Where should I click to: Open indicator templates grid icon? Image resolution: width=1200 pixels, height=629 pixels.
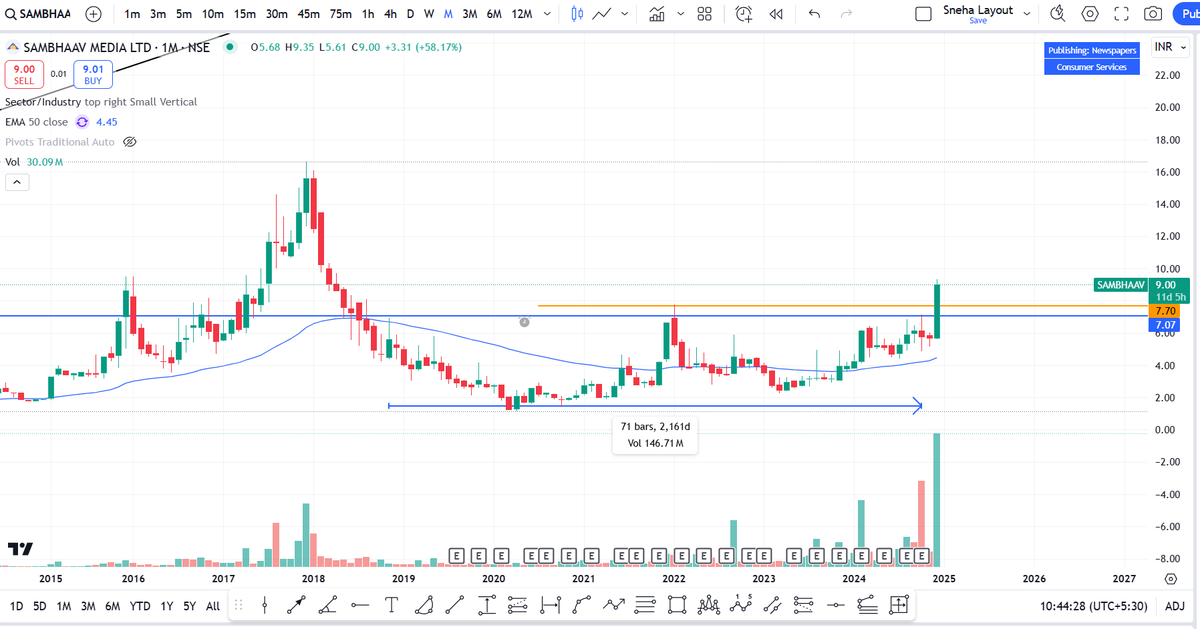click(705, 14)
